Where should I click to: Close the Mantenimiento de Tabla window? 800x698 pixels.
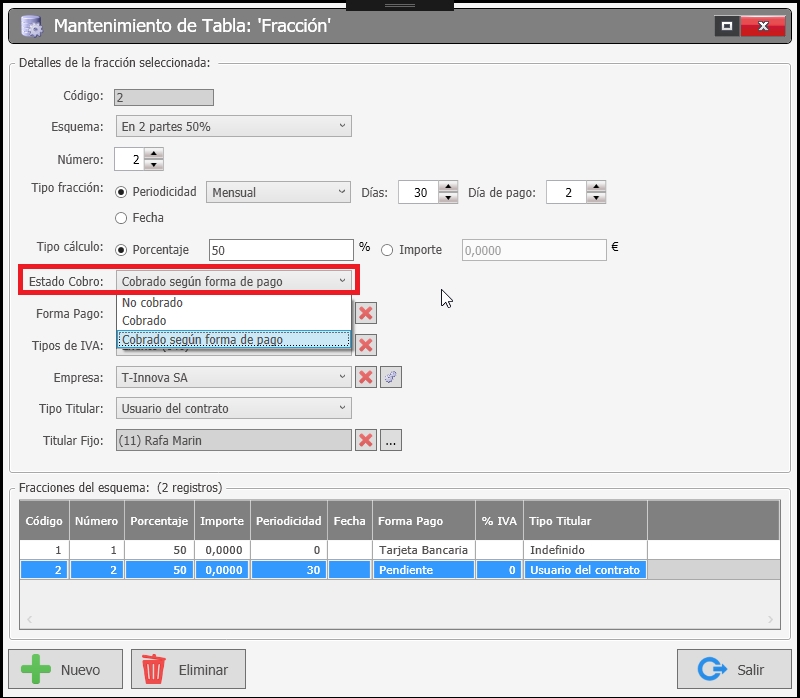(763, 26)
